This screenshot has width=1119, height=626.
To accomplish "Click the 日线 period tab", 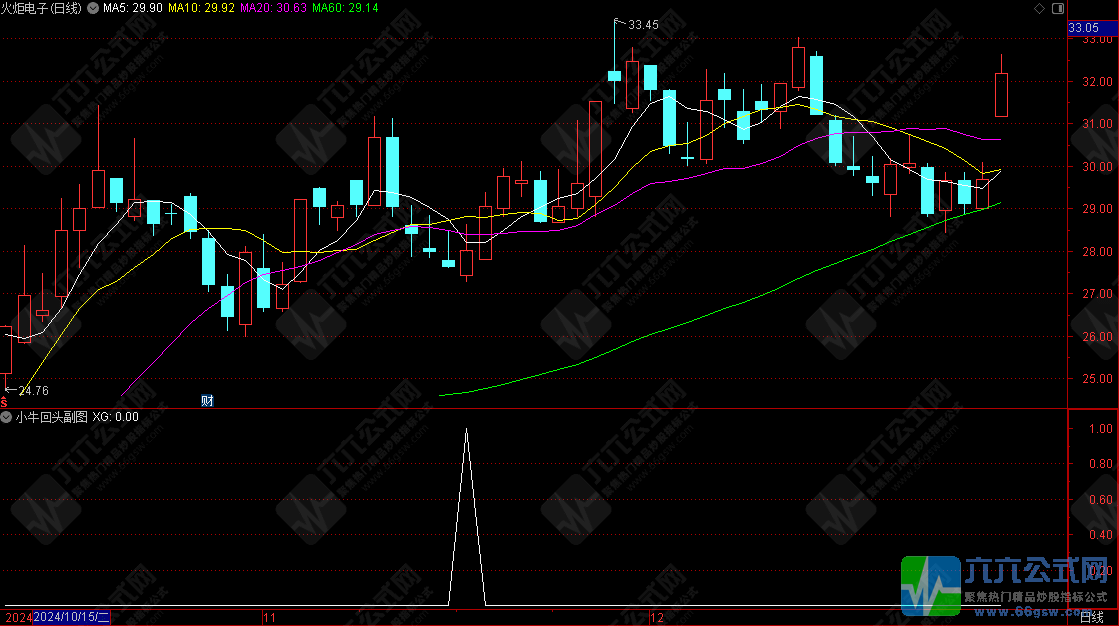I will coord(1092,618).
